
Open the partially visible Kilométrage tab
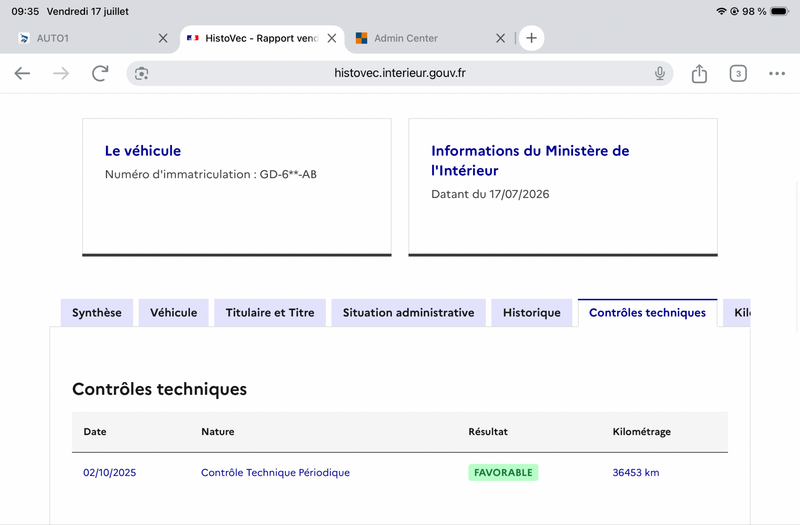[x=737, y=313]
